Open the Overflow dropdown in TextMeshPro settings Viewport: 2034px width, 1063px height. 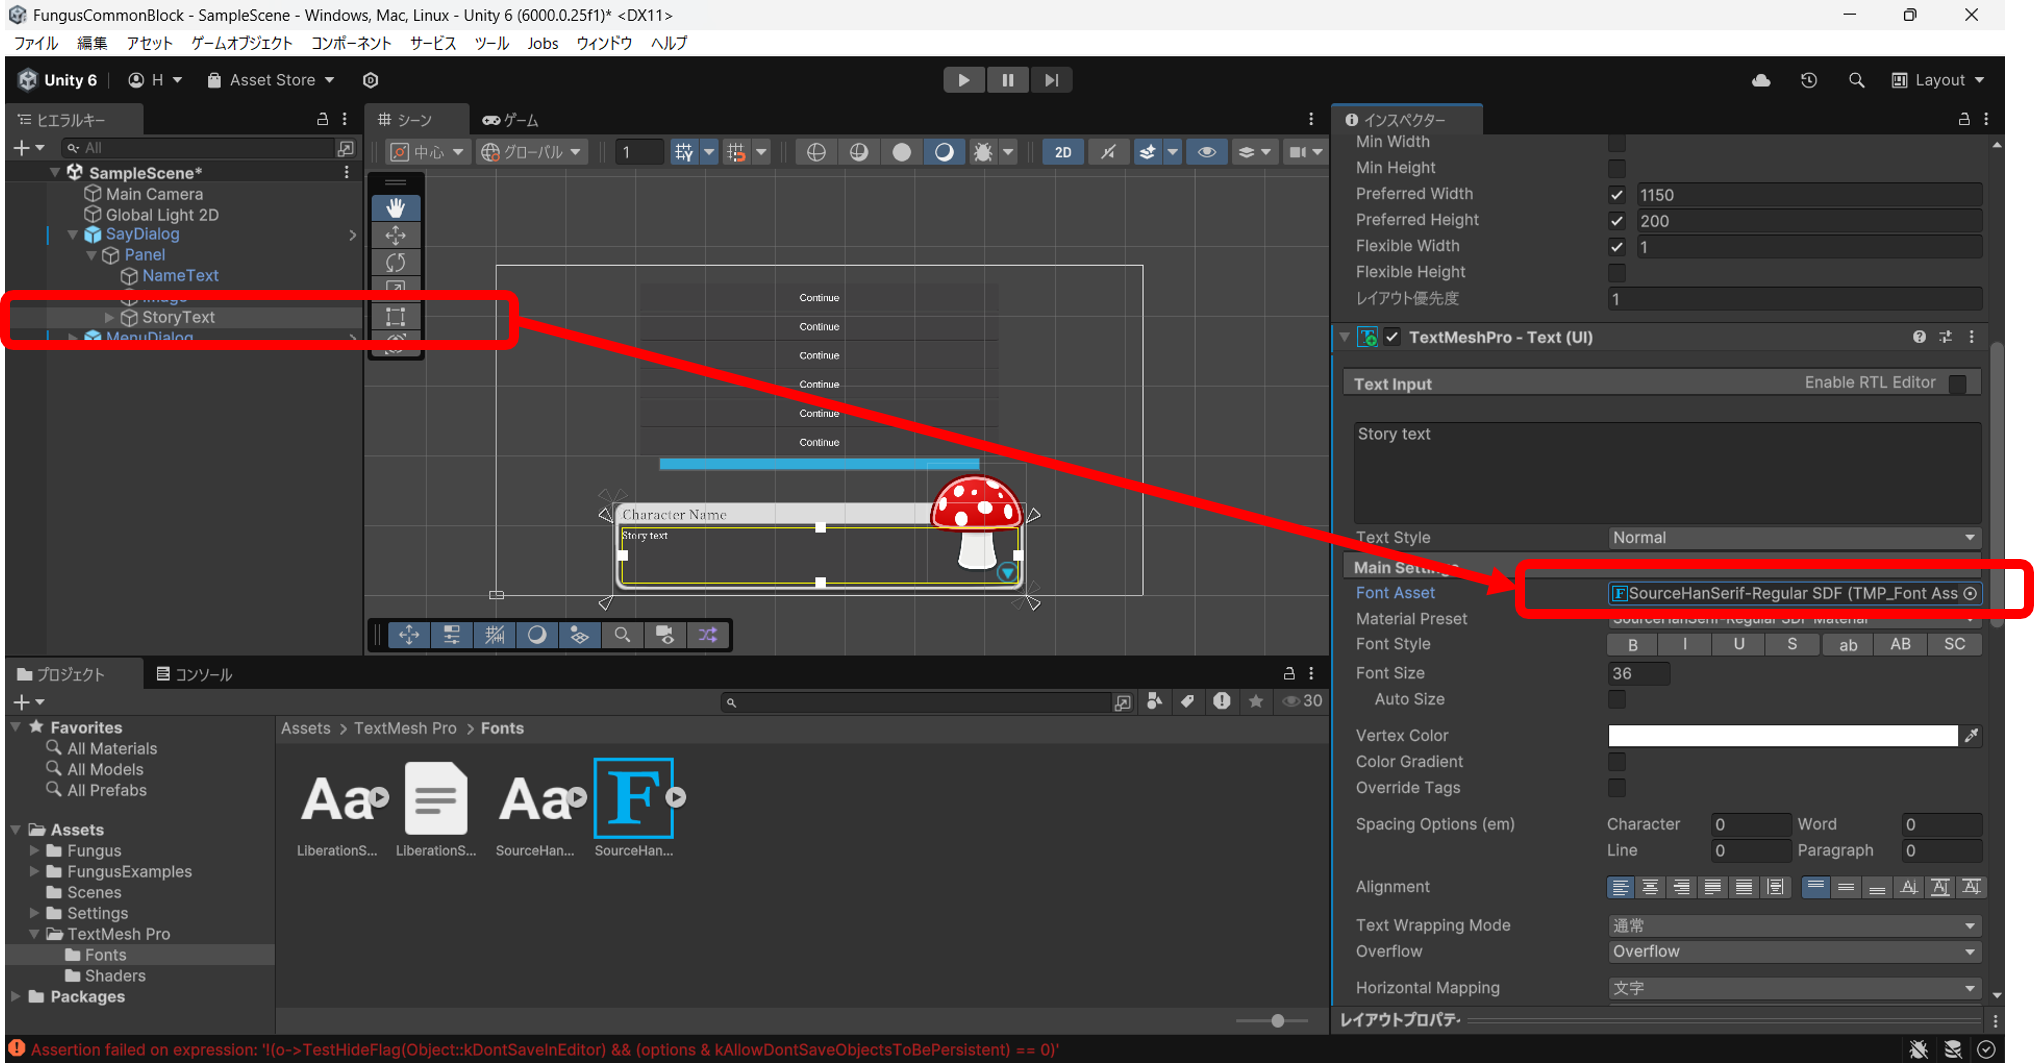point(1794,951)
